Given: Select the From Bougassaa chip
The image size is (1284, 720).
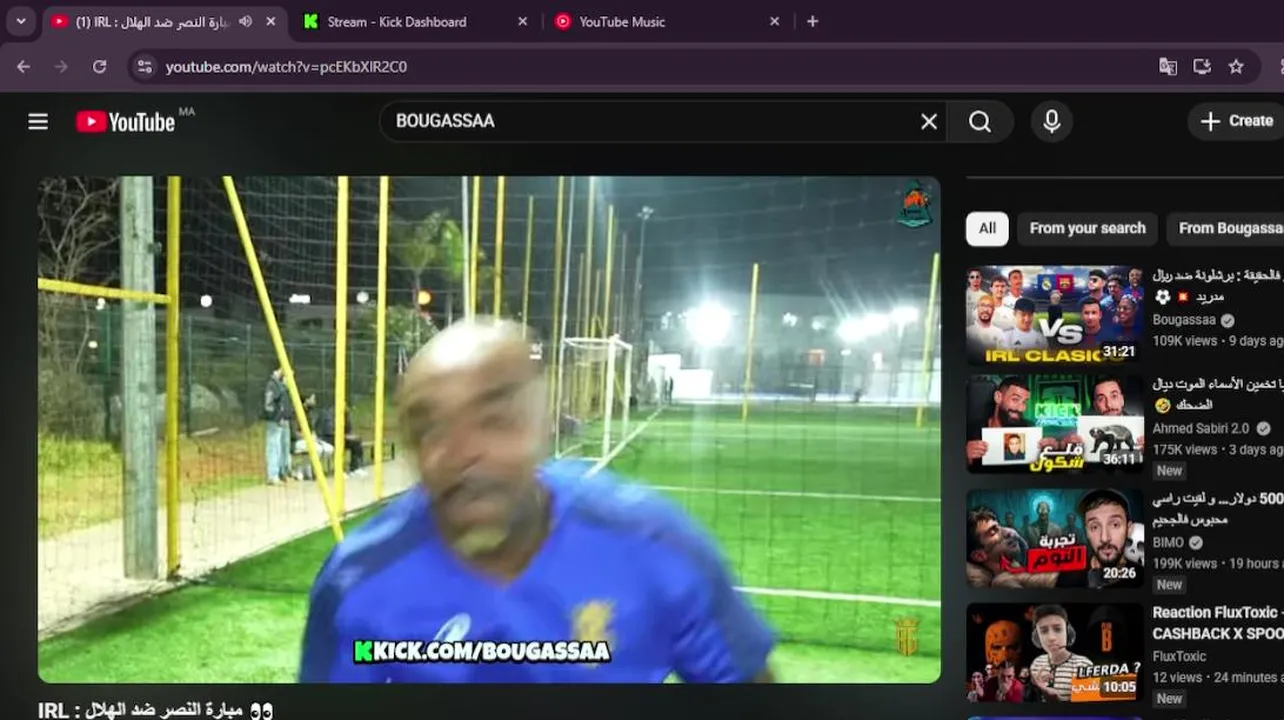Looking at the screenshot, I should 1226,228.
